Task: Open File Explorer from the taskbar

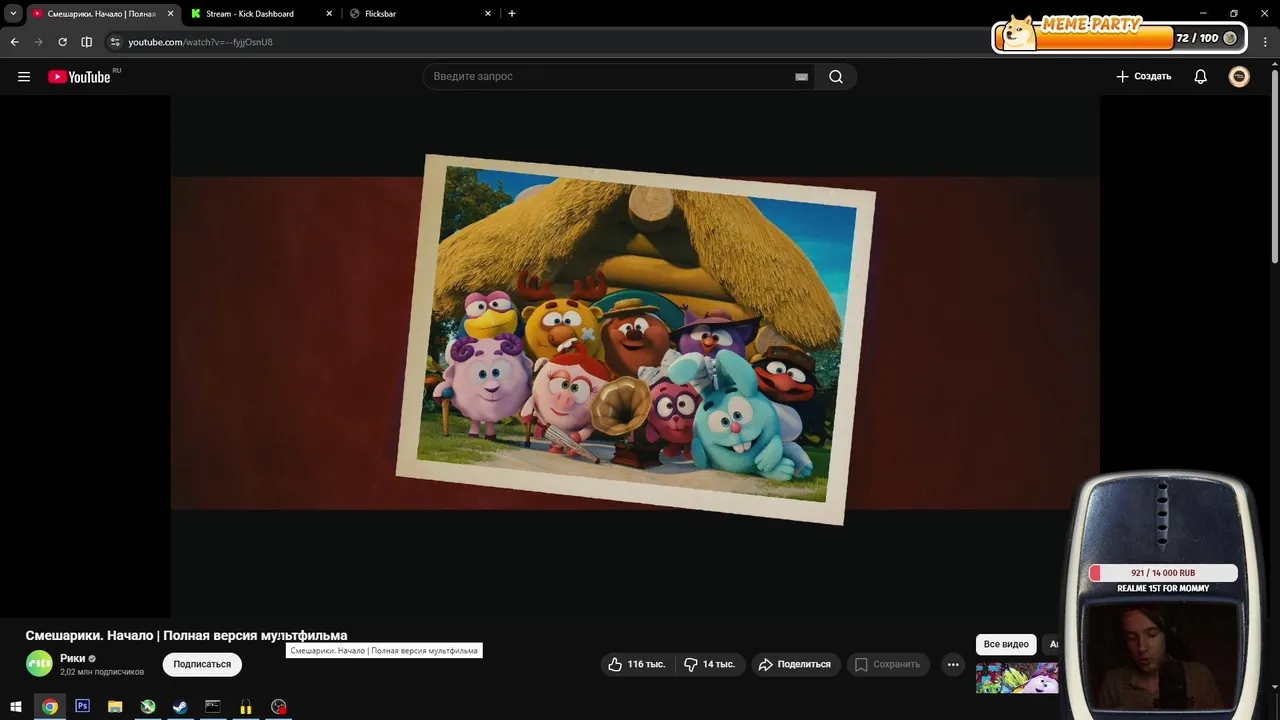Action: [115, 706]
